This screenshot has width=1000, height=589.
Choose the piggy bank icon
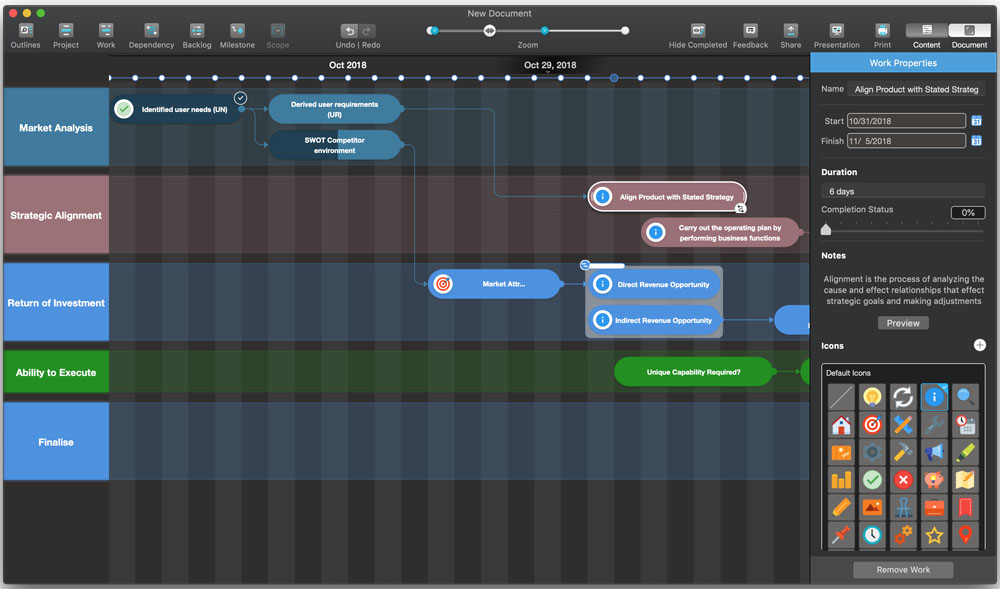pyautogui.click(x=934, y=479)
